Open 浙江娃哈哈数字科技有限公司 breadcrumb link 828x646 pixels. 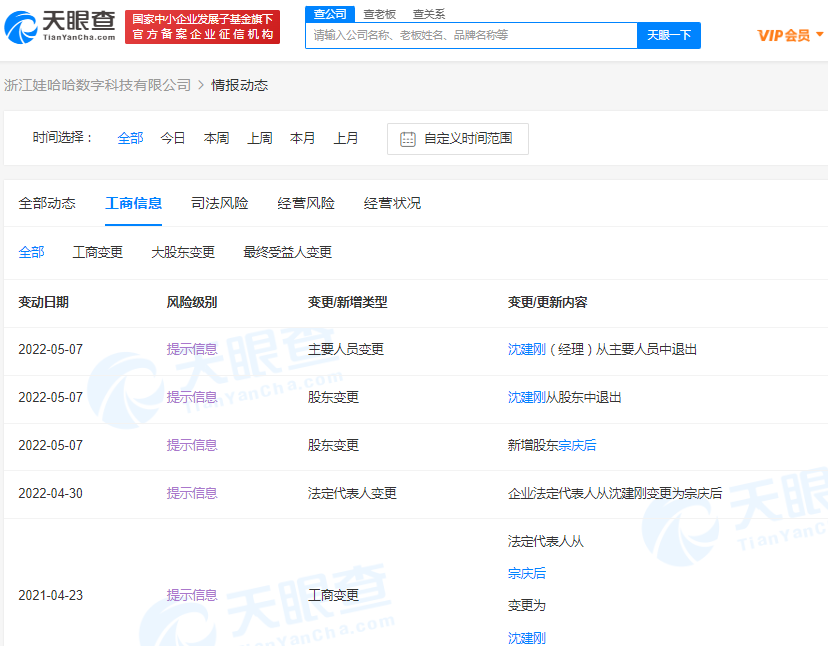point(98,85)
